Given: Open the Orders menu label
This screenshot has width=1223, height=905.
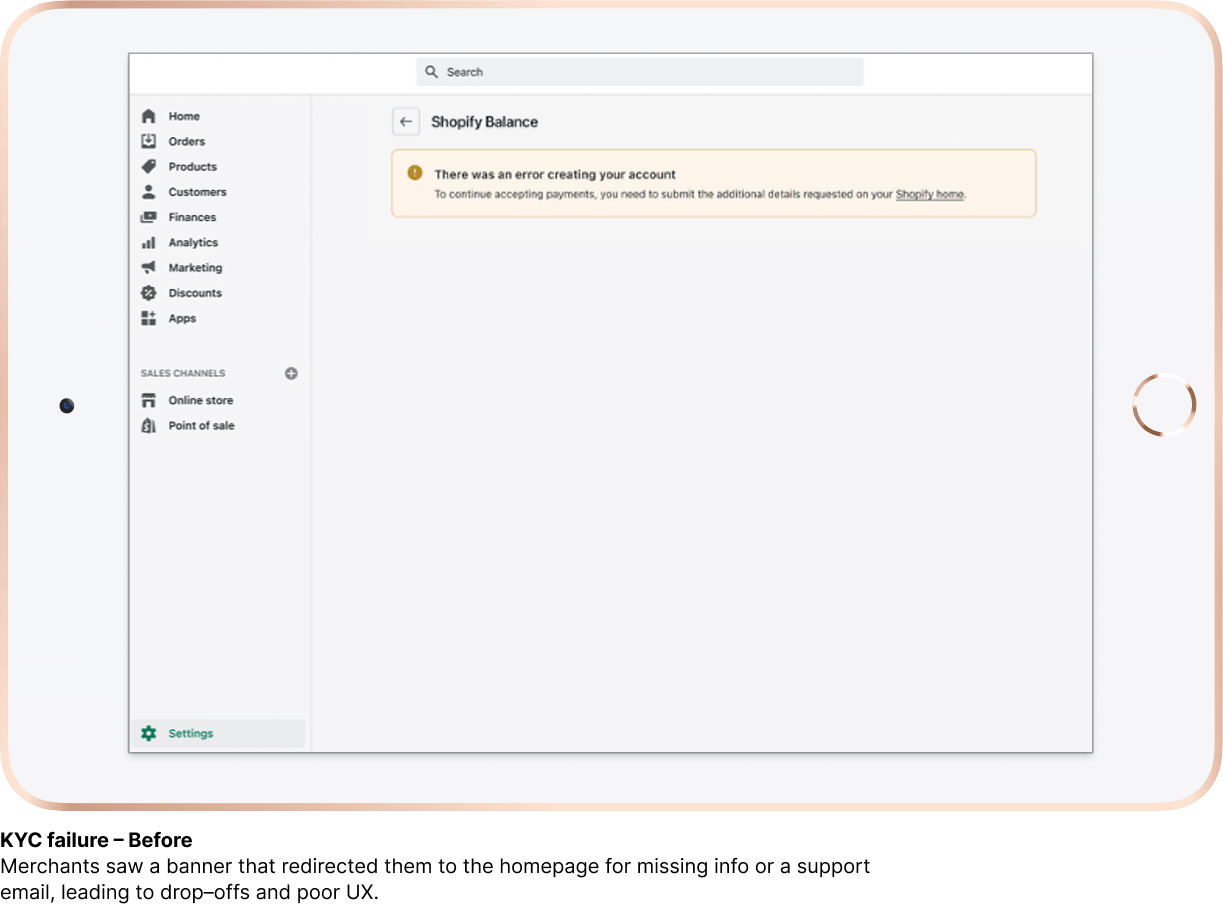Looking at the screenshot, I should tap(187, 141).
